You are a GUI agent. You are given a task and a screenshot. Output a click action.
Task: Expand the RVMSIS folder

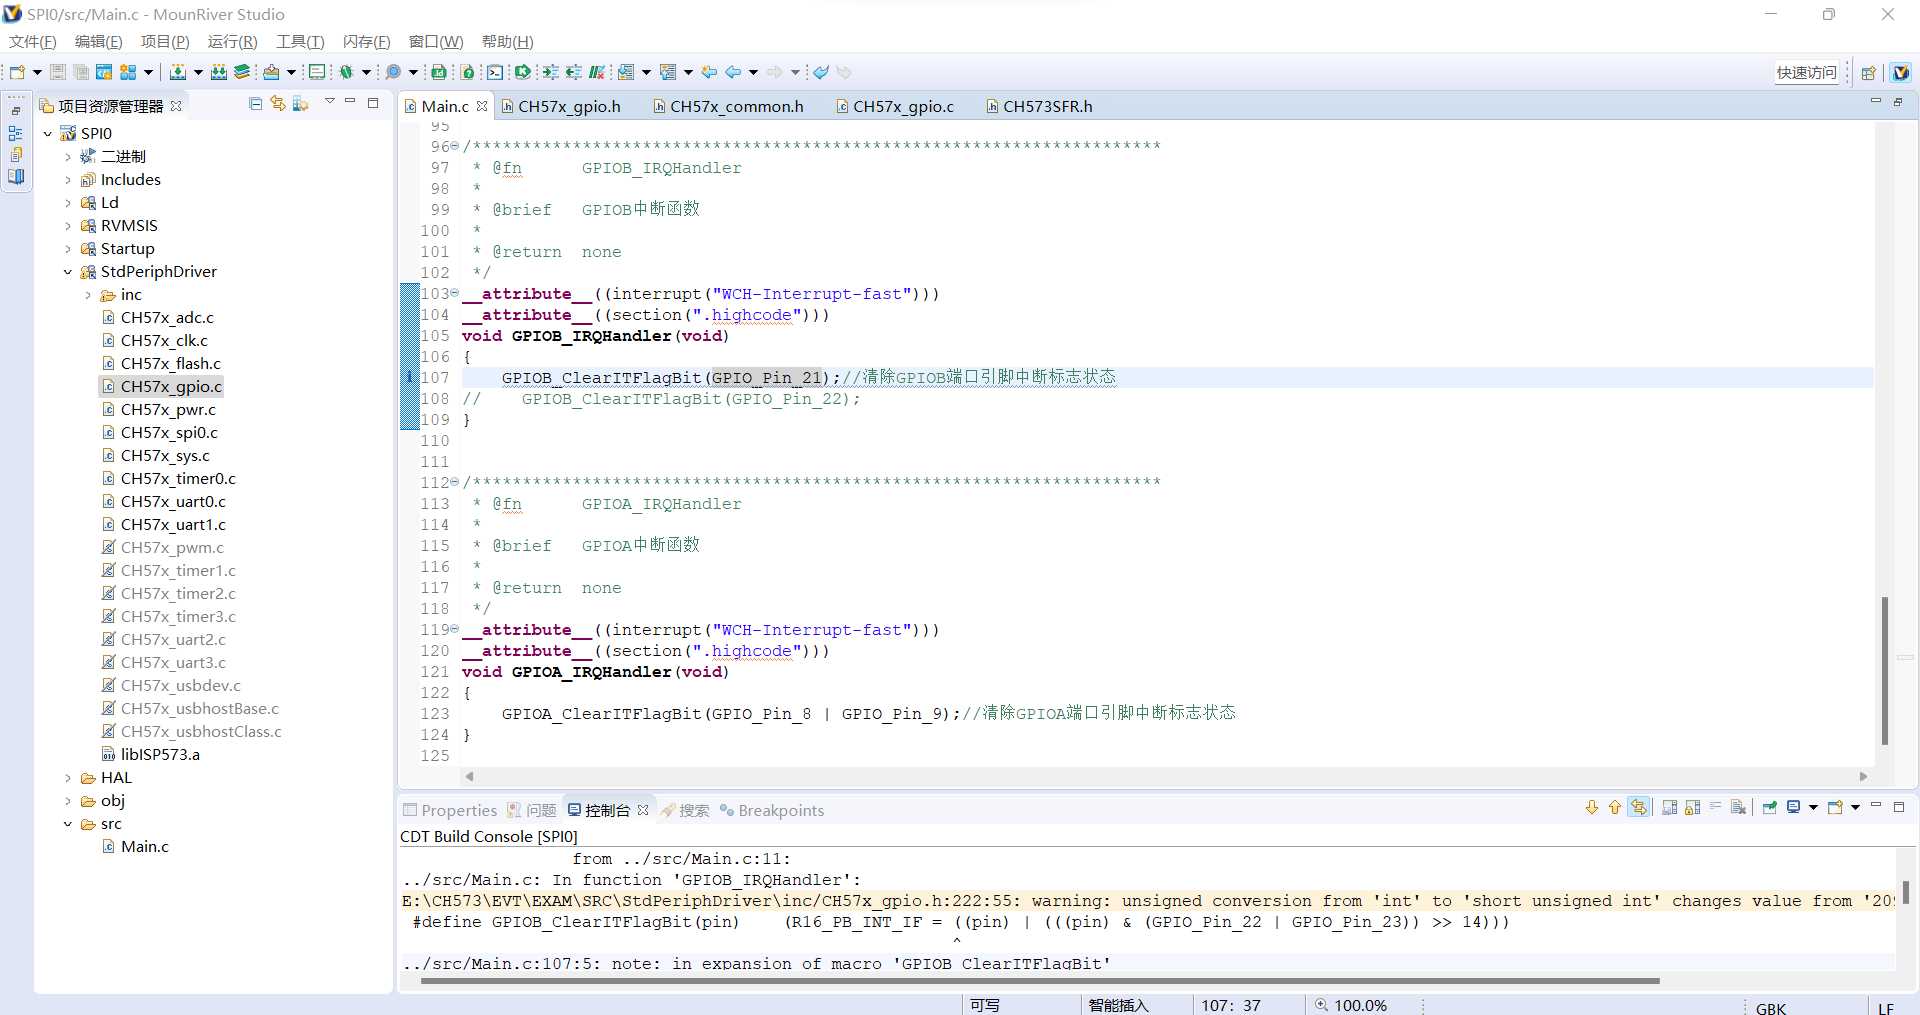(67, 226)
